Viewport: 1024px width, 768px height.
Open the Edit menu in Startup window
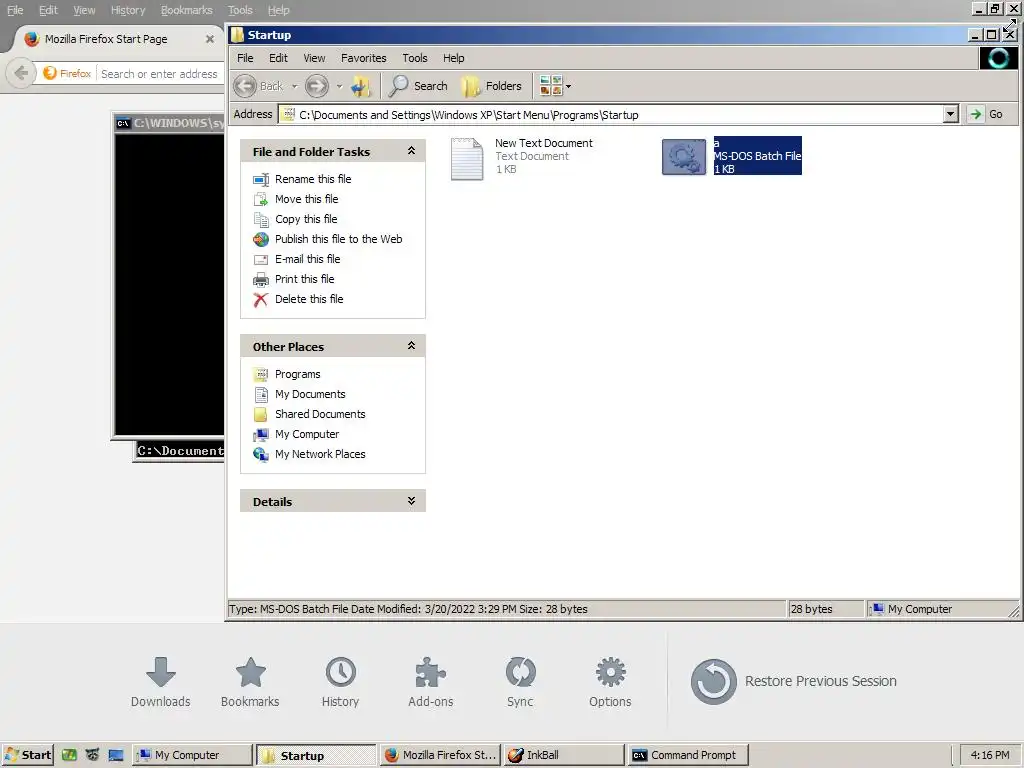pyautogui.click(x=278, y=58)
